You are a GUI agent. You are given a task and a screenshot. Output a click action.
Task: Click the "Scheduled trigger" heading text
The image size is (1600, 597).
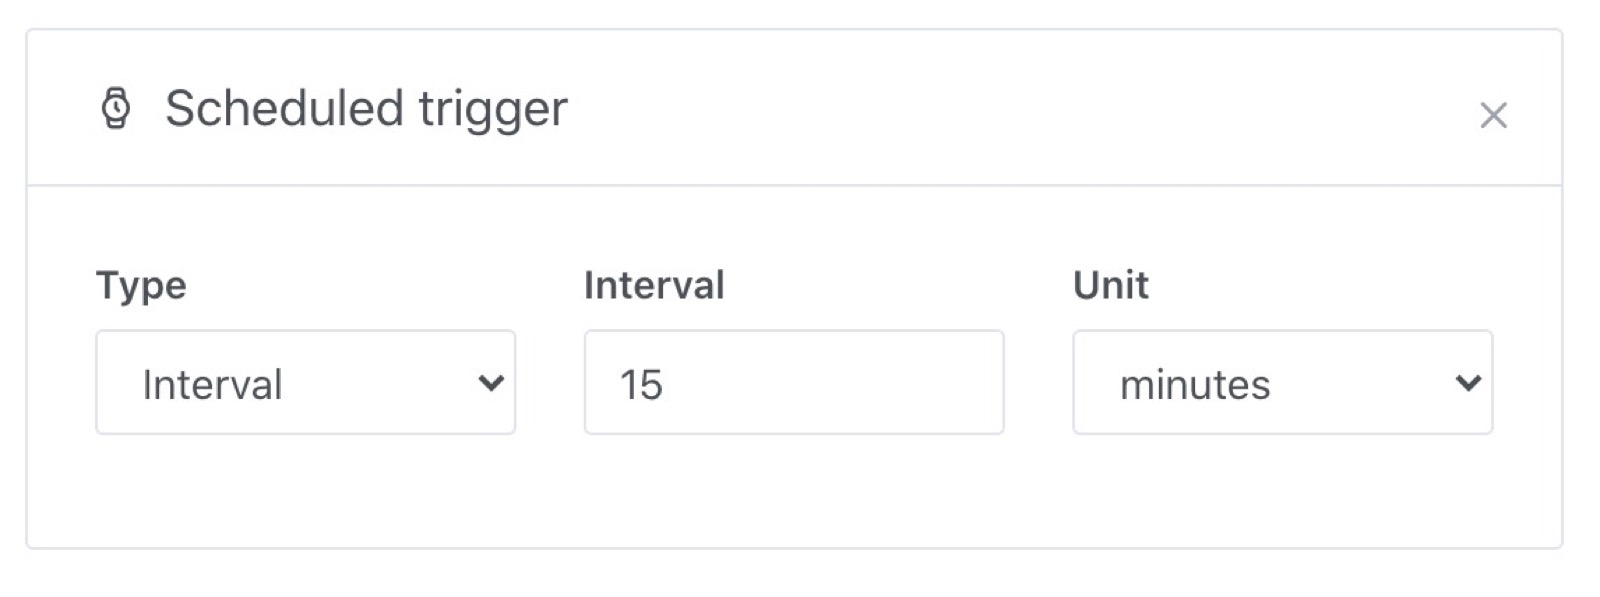[366, 108]
